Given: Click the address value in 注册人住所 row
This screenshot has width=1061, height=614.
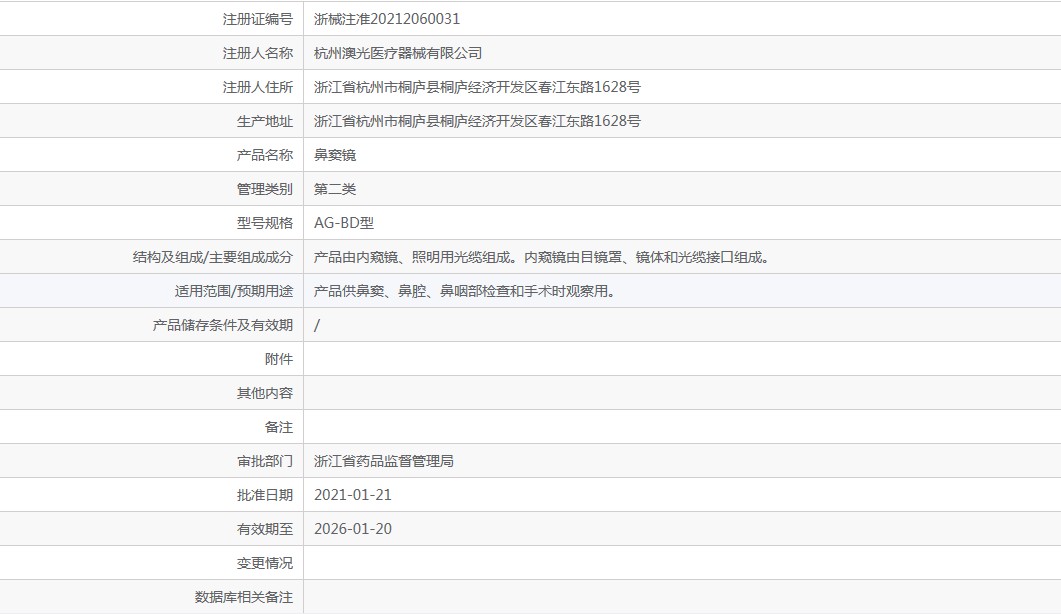Looking at the screenshot, I should click(477, 87).
